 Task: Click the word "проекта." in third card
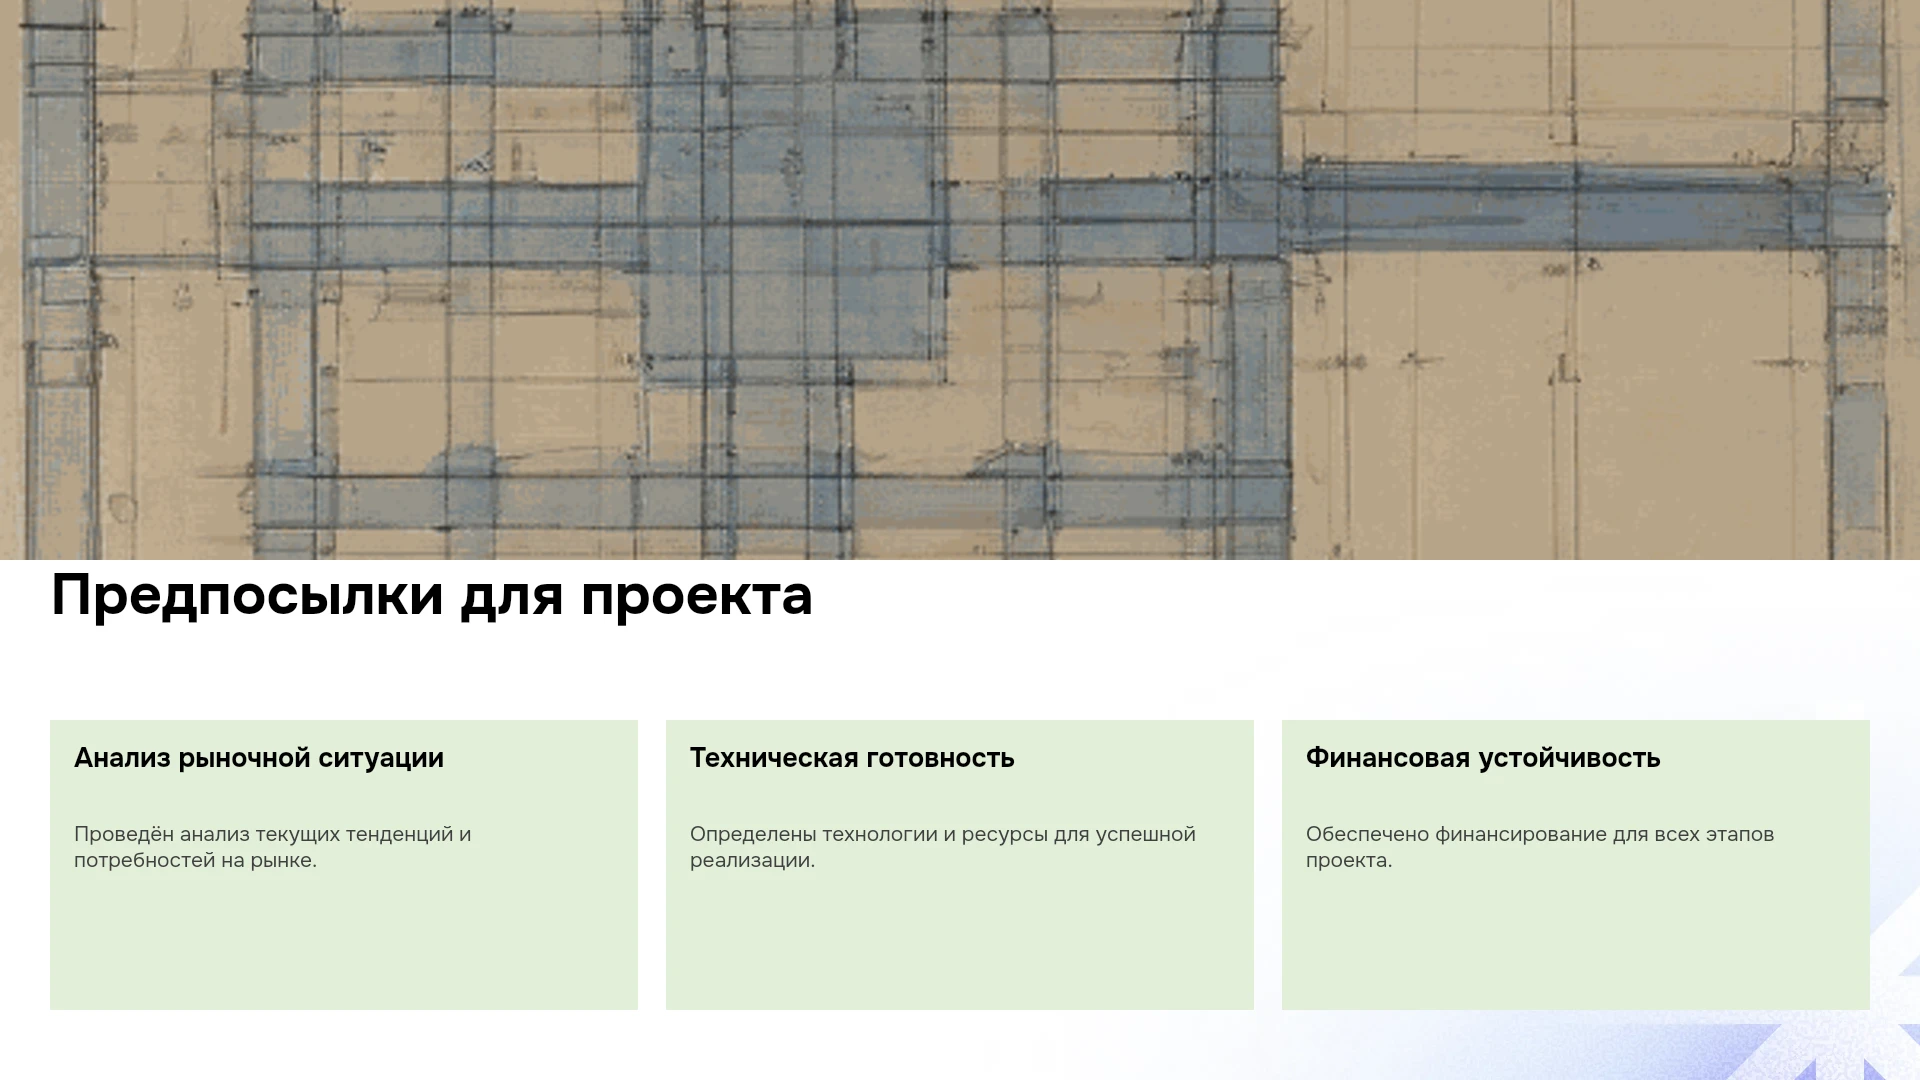(x=1349, y=860)
